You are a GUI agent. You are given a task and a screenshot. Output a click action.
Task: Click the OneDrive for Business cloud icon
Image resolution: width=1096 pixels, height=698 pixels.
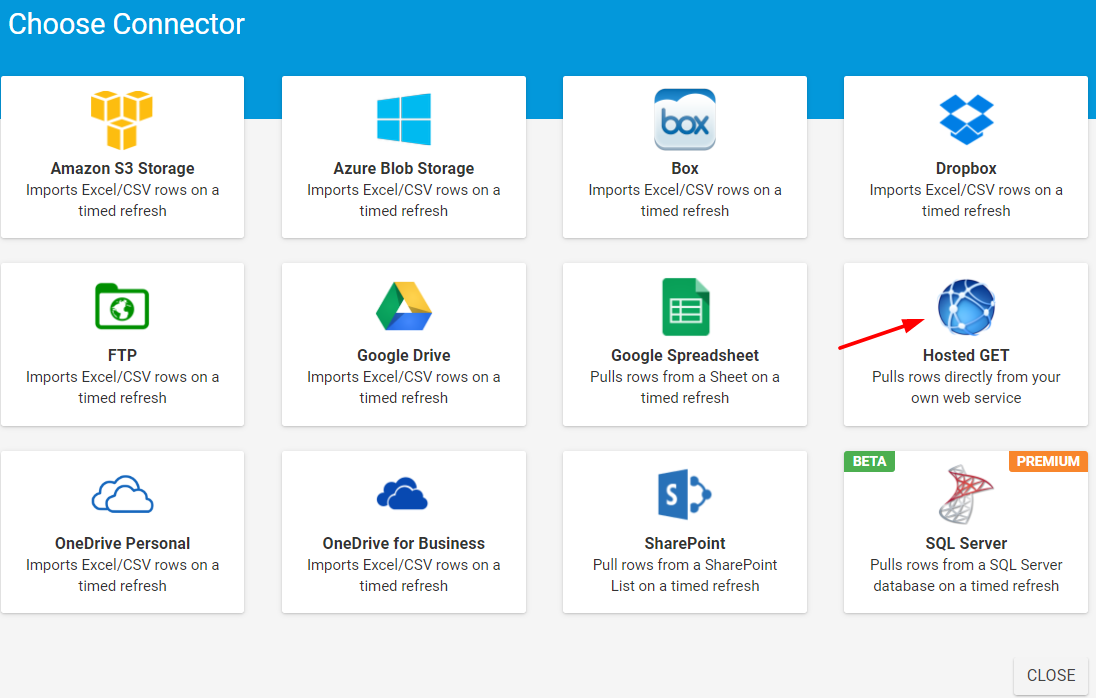coord(402,494)
